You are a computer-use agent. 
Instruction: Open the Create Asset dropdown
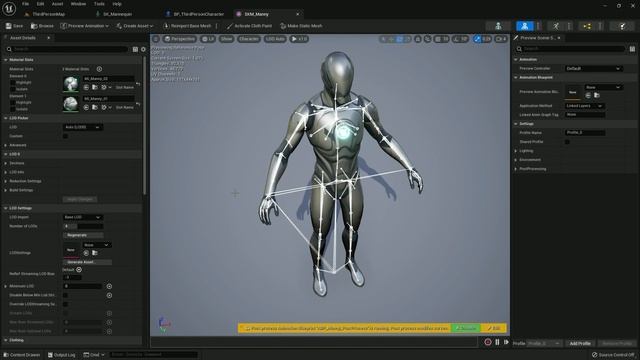coord(135,26)
